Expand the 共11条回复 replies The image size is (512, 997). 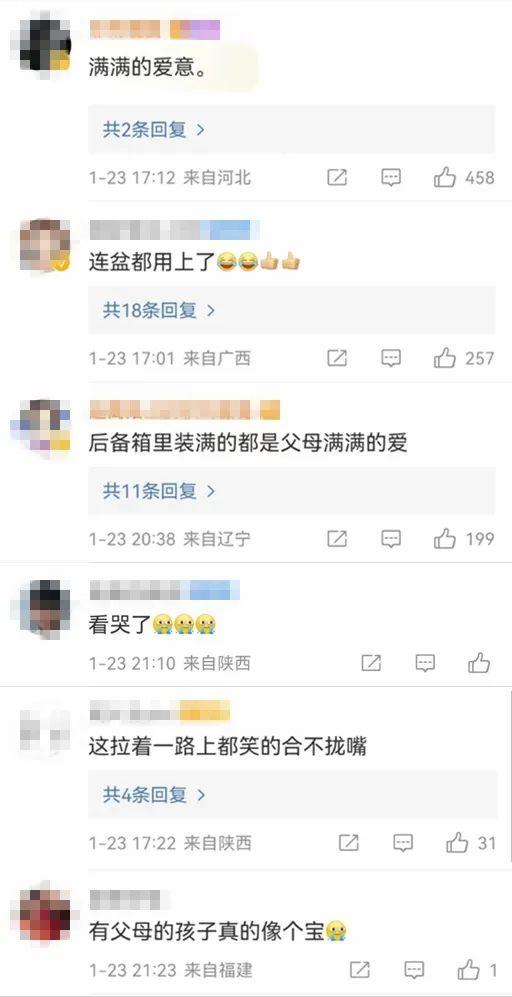(x=159, y=491)
